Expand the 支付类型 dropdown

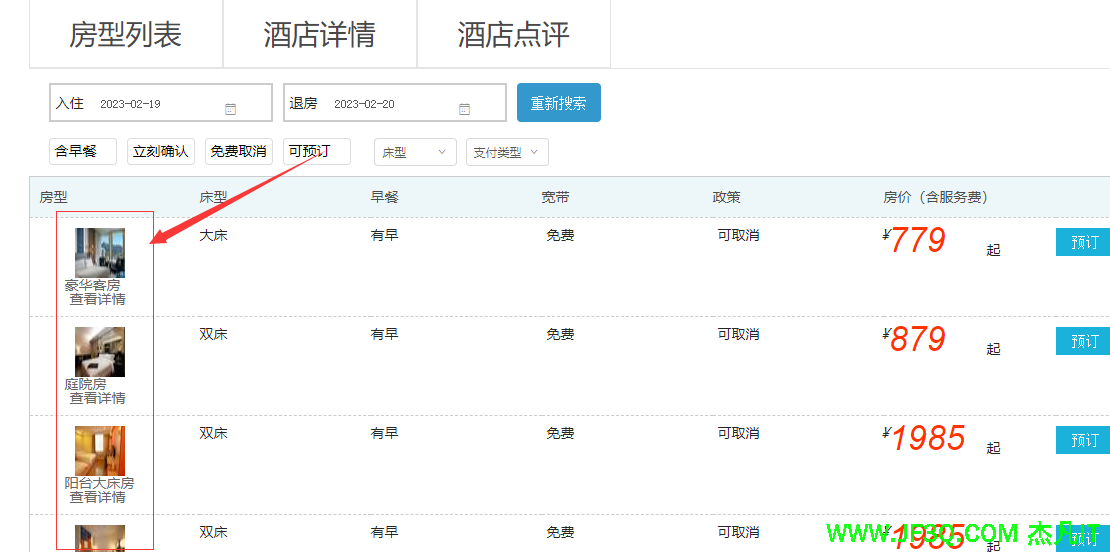[x=507, y=153]
